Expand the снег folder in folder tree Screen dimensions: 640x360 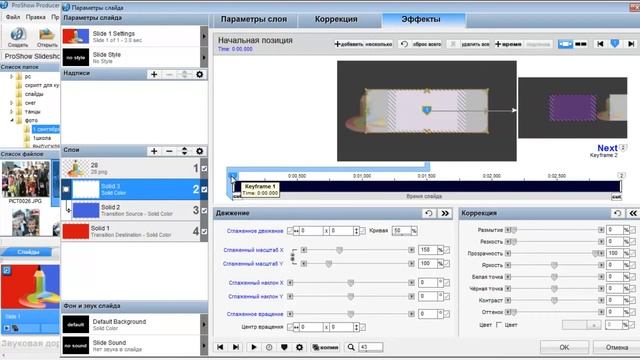[11, 103]
